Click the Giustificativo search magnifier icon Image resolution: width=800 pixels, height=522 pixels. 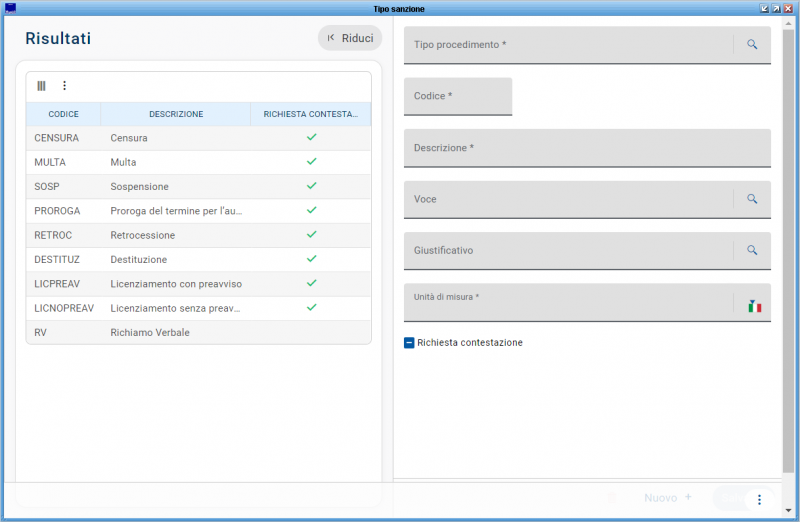pyautogui.click(x=752, y=250)
